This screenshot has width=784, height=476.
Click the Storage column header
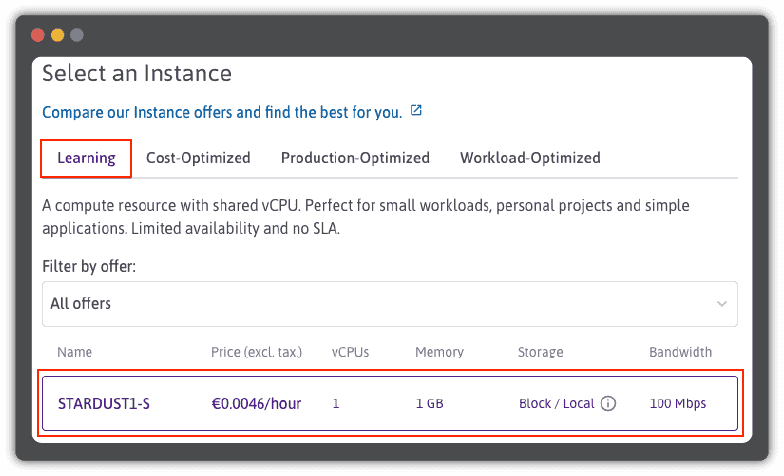click(x=540, y=352)
